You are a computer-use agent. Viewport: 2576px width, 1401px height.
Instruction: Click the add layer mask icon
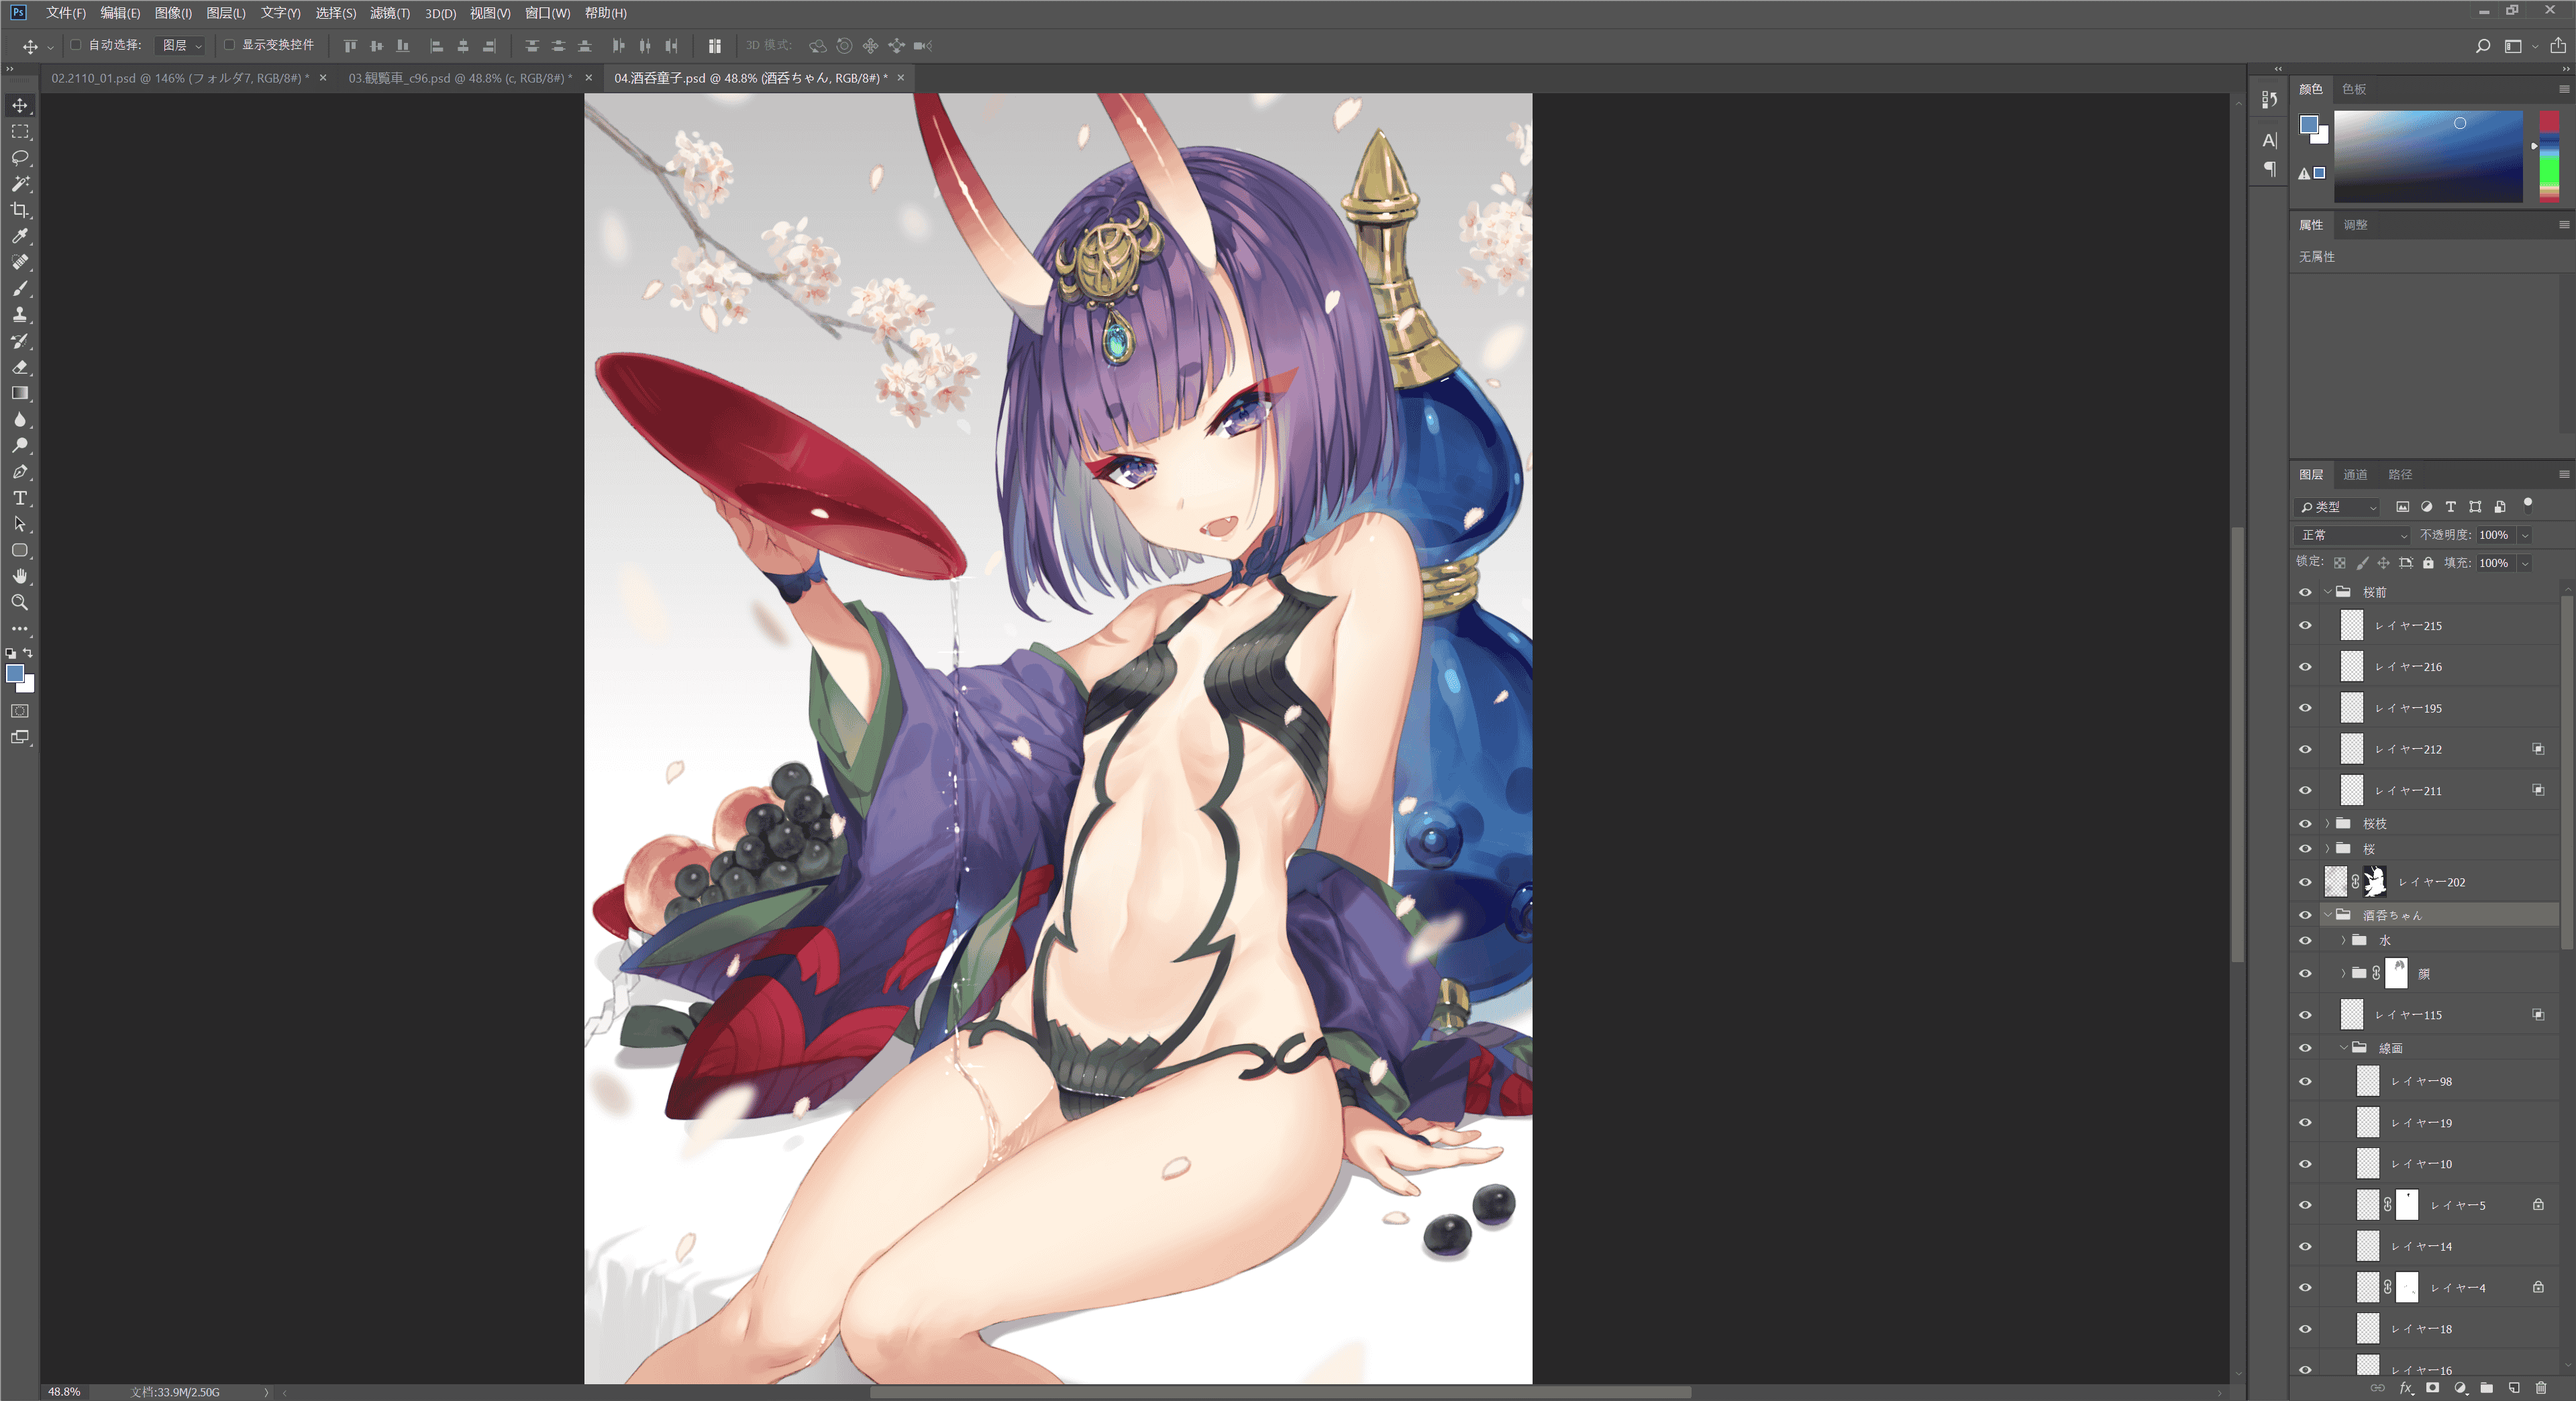tap(2432, 1388)
